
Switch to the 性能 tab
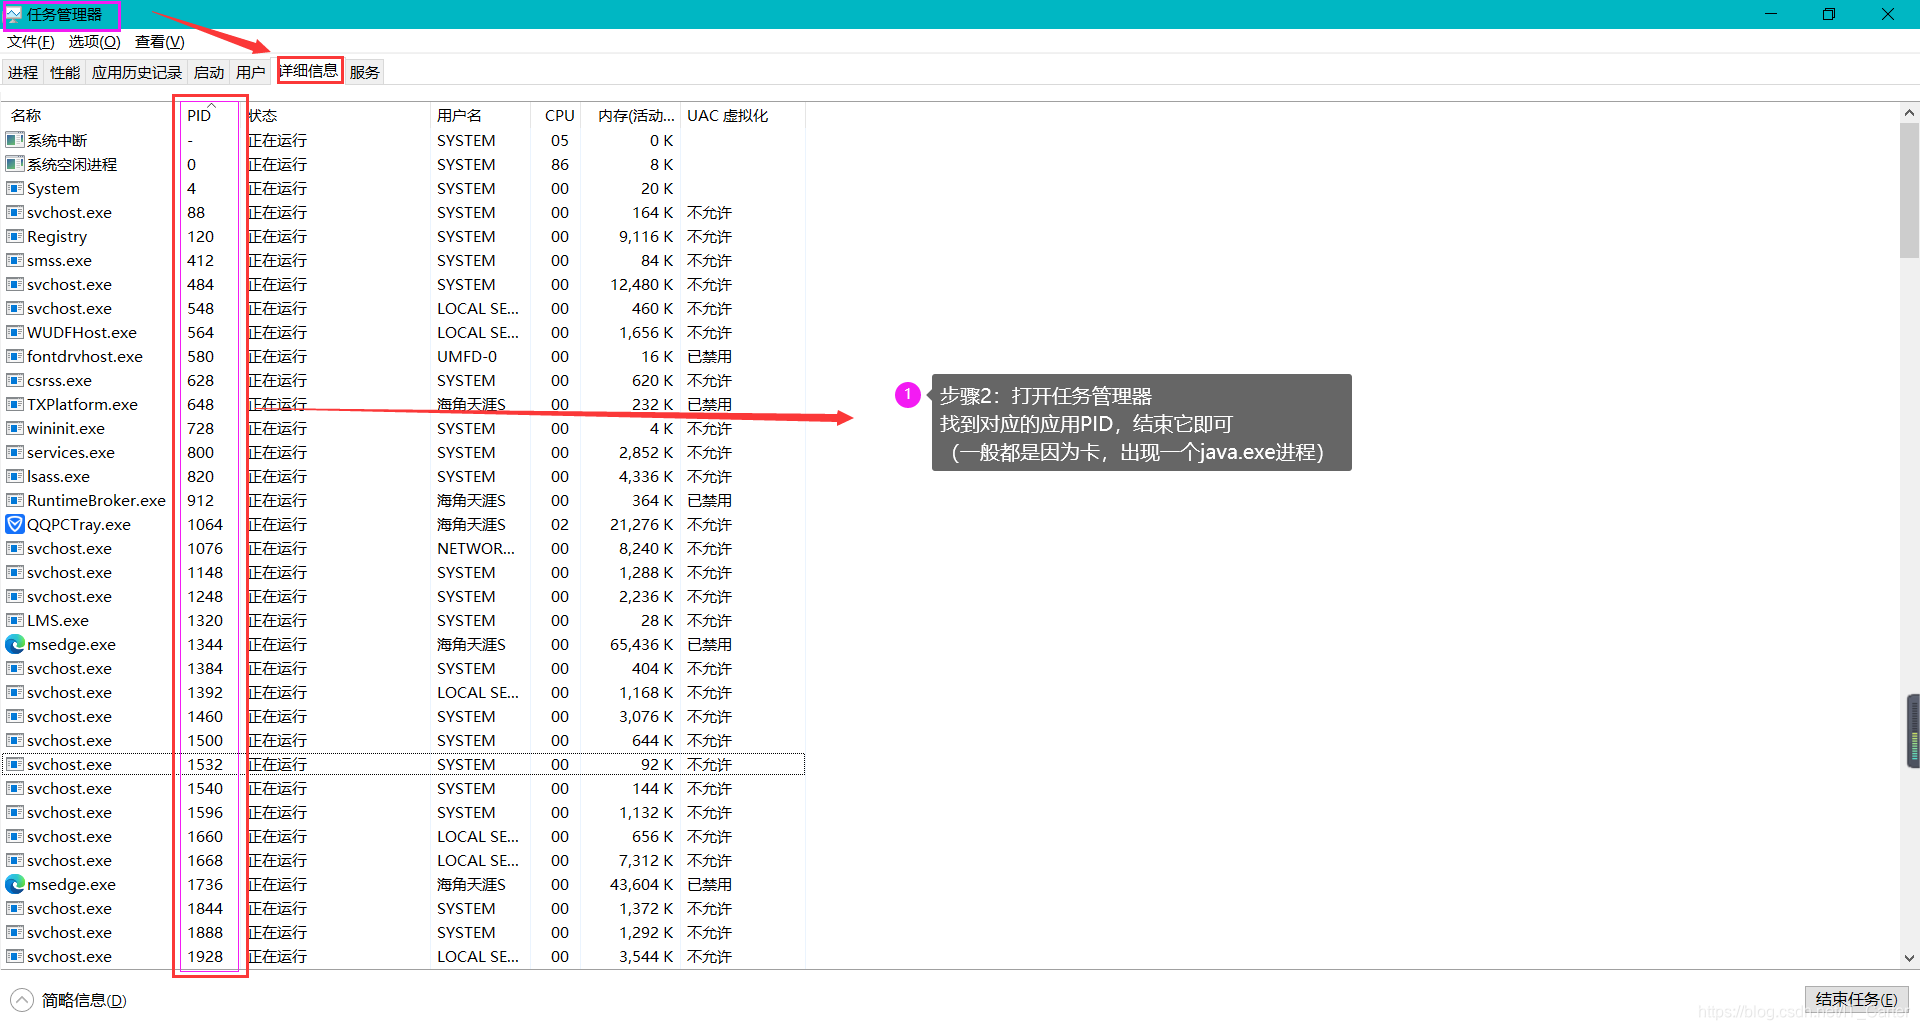coord(65,72)
